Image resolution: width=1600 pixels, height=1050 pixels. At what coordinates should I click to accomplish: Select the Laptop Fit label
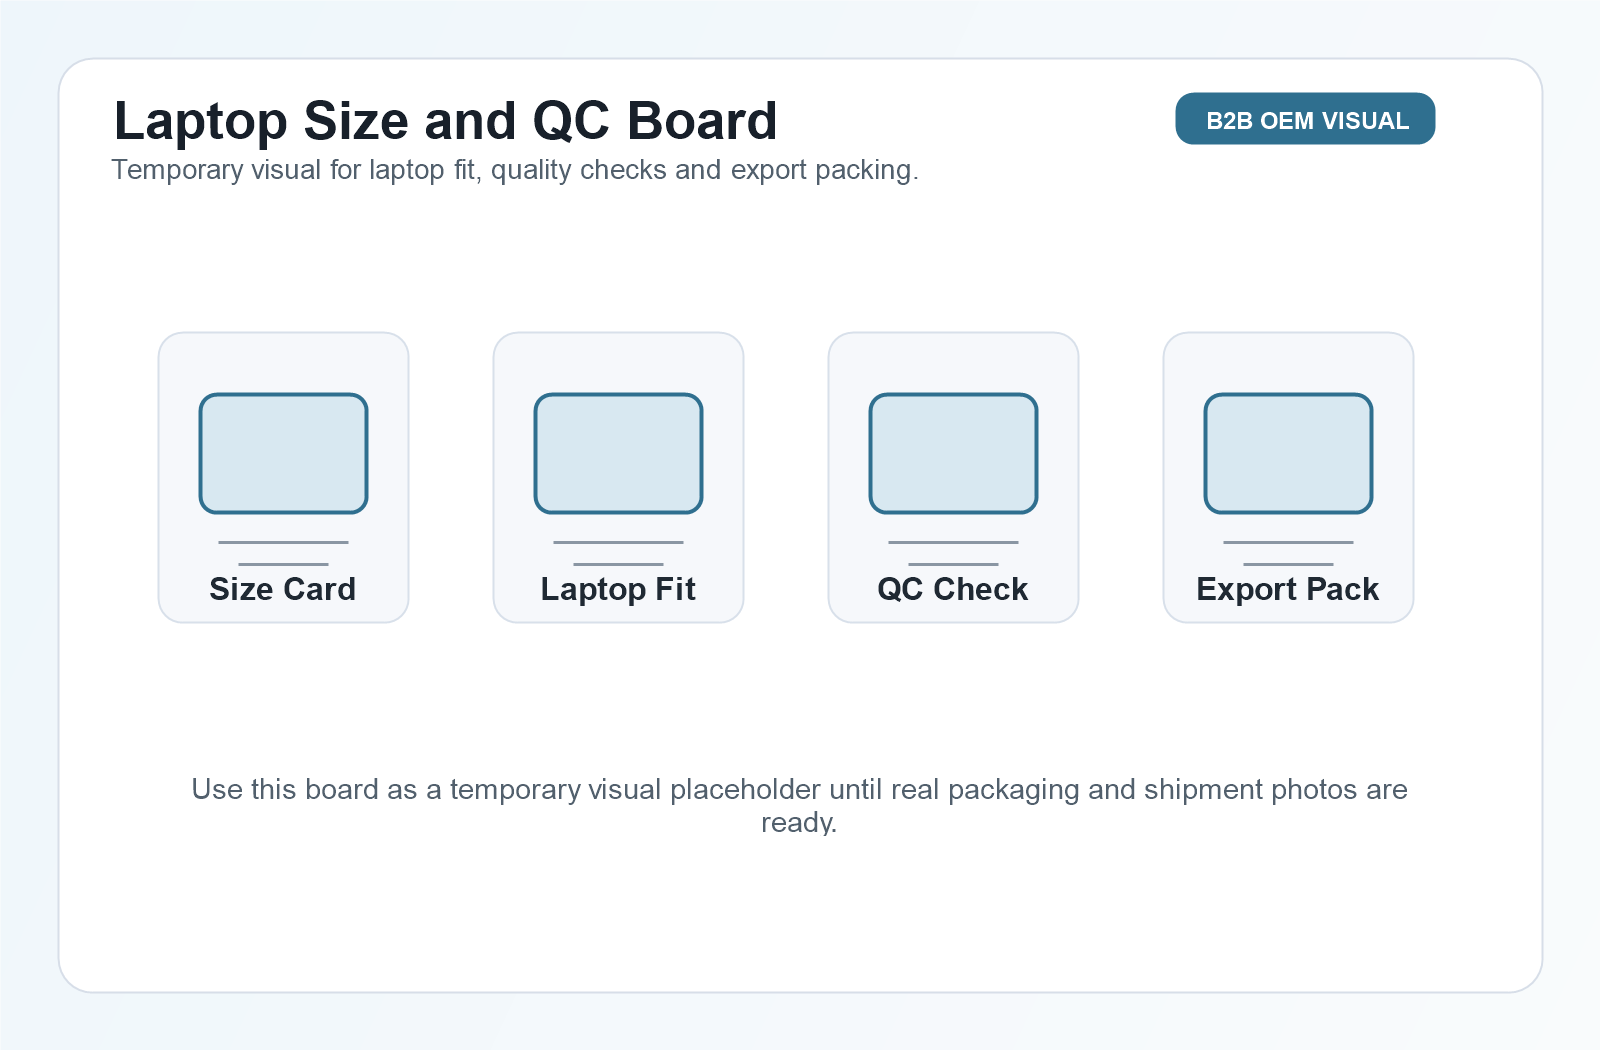click(618, 589)
